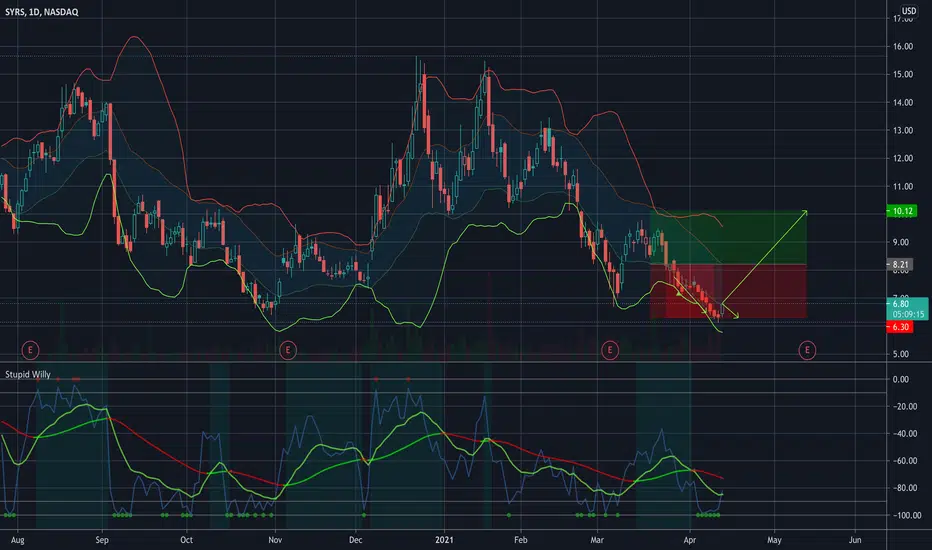
Task: Click the -100.00 indicator scale label
Action: 905,516
